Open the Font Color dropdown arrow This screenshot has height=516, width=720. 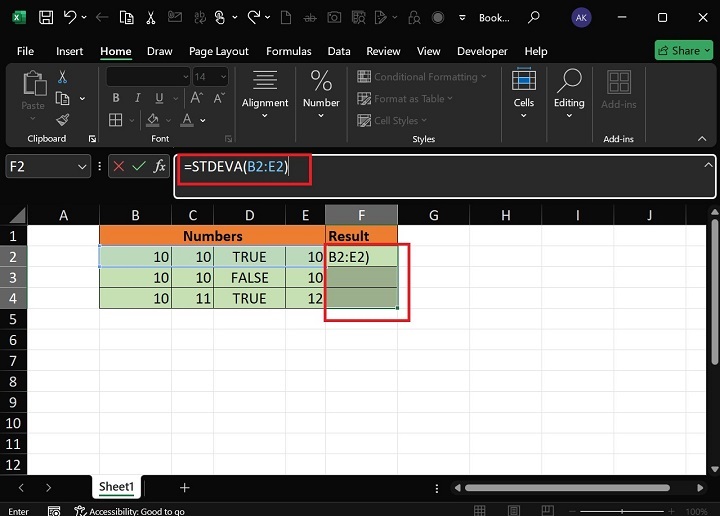(202, 121)
